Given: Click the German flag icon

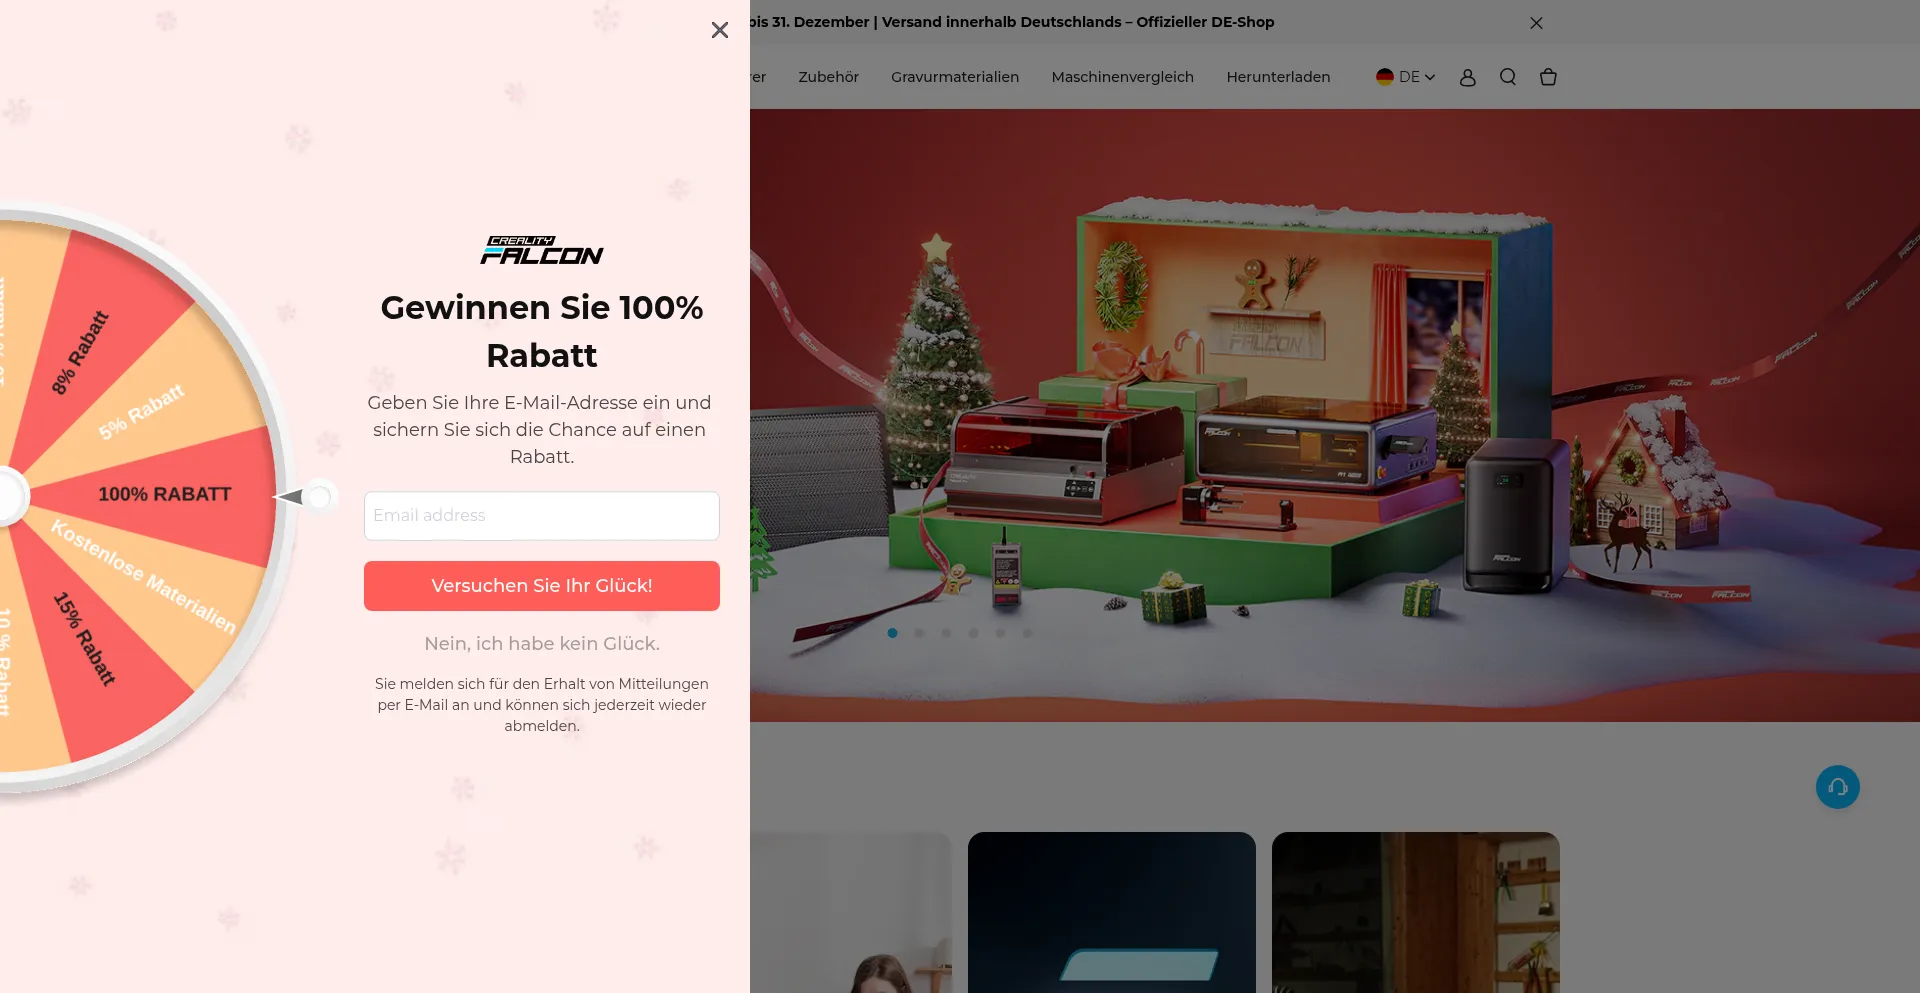Looking at the screenshot, I should pos(1384,77).
